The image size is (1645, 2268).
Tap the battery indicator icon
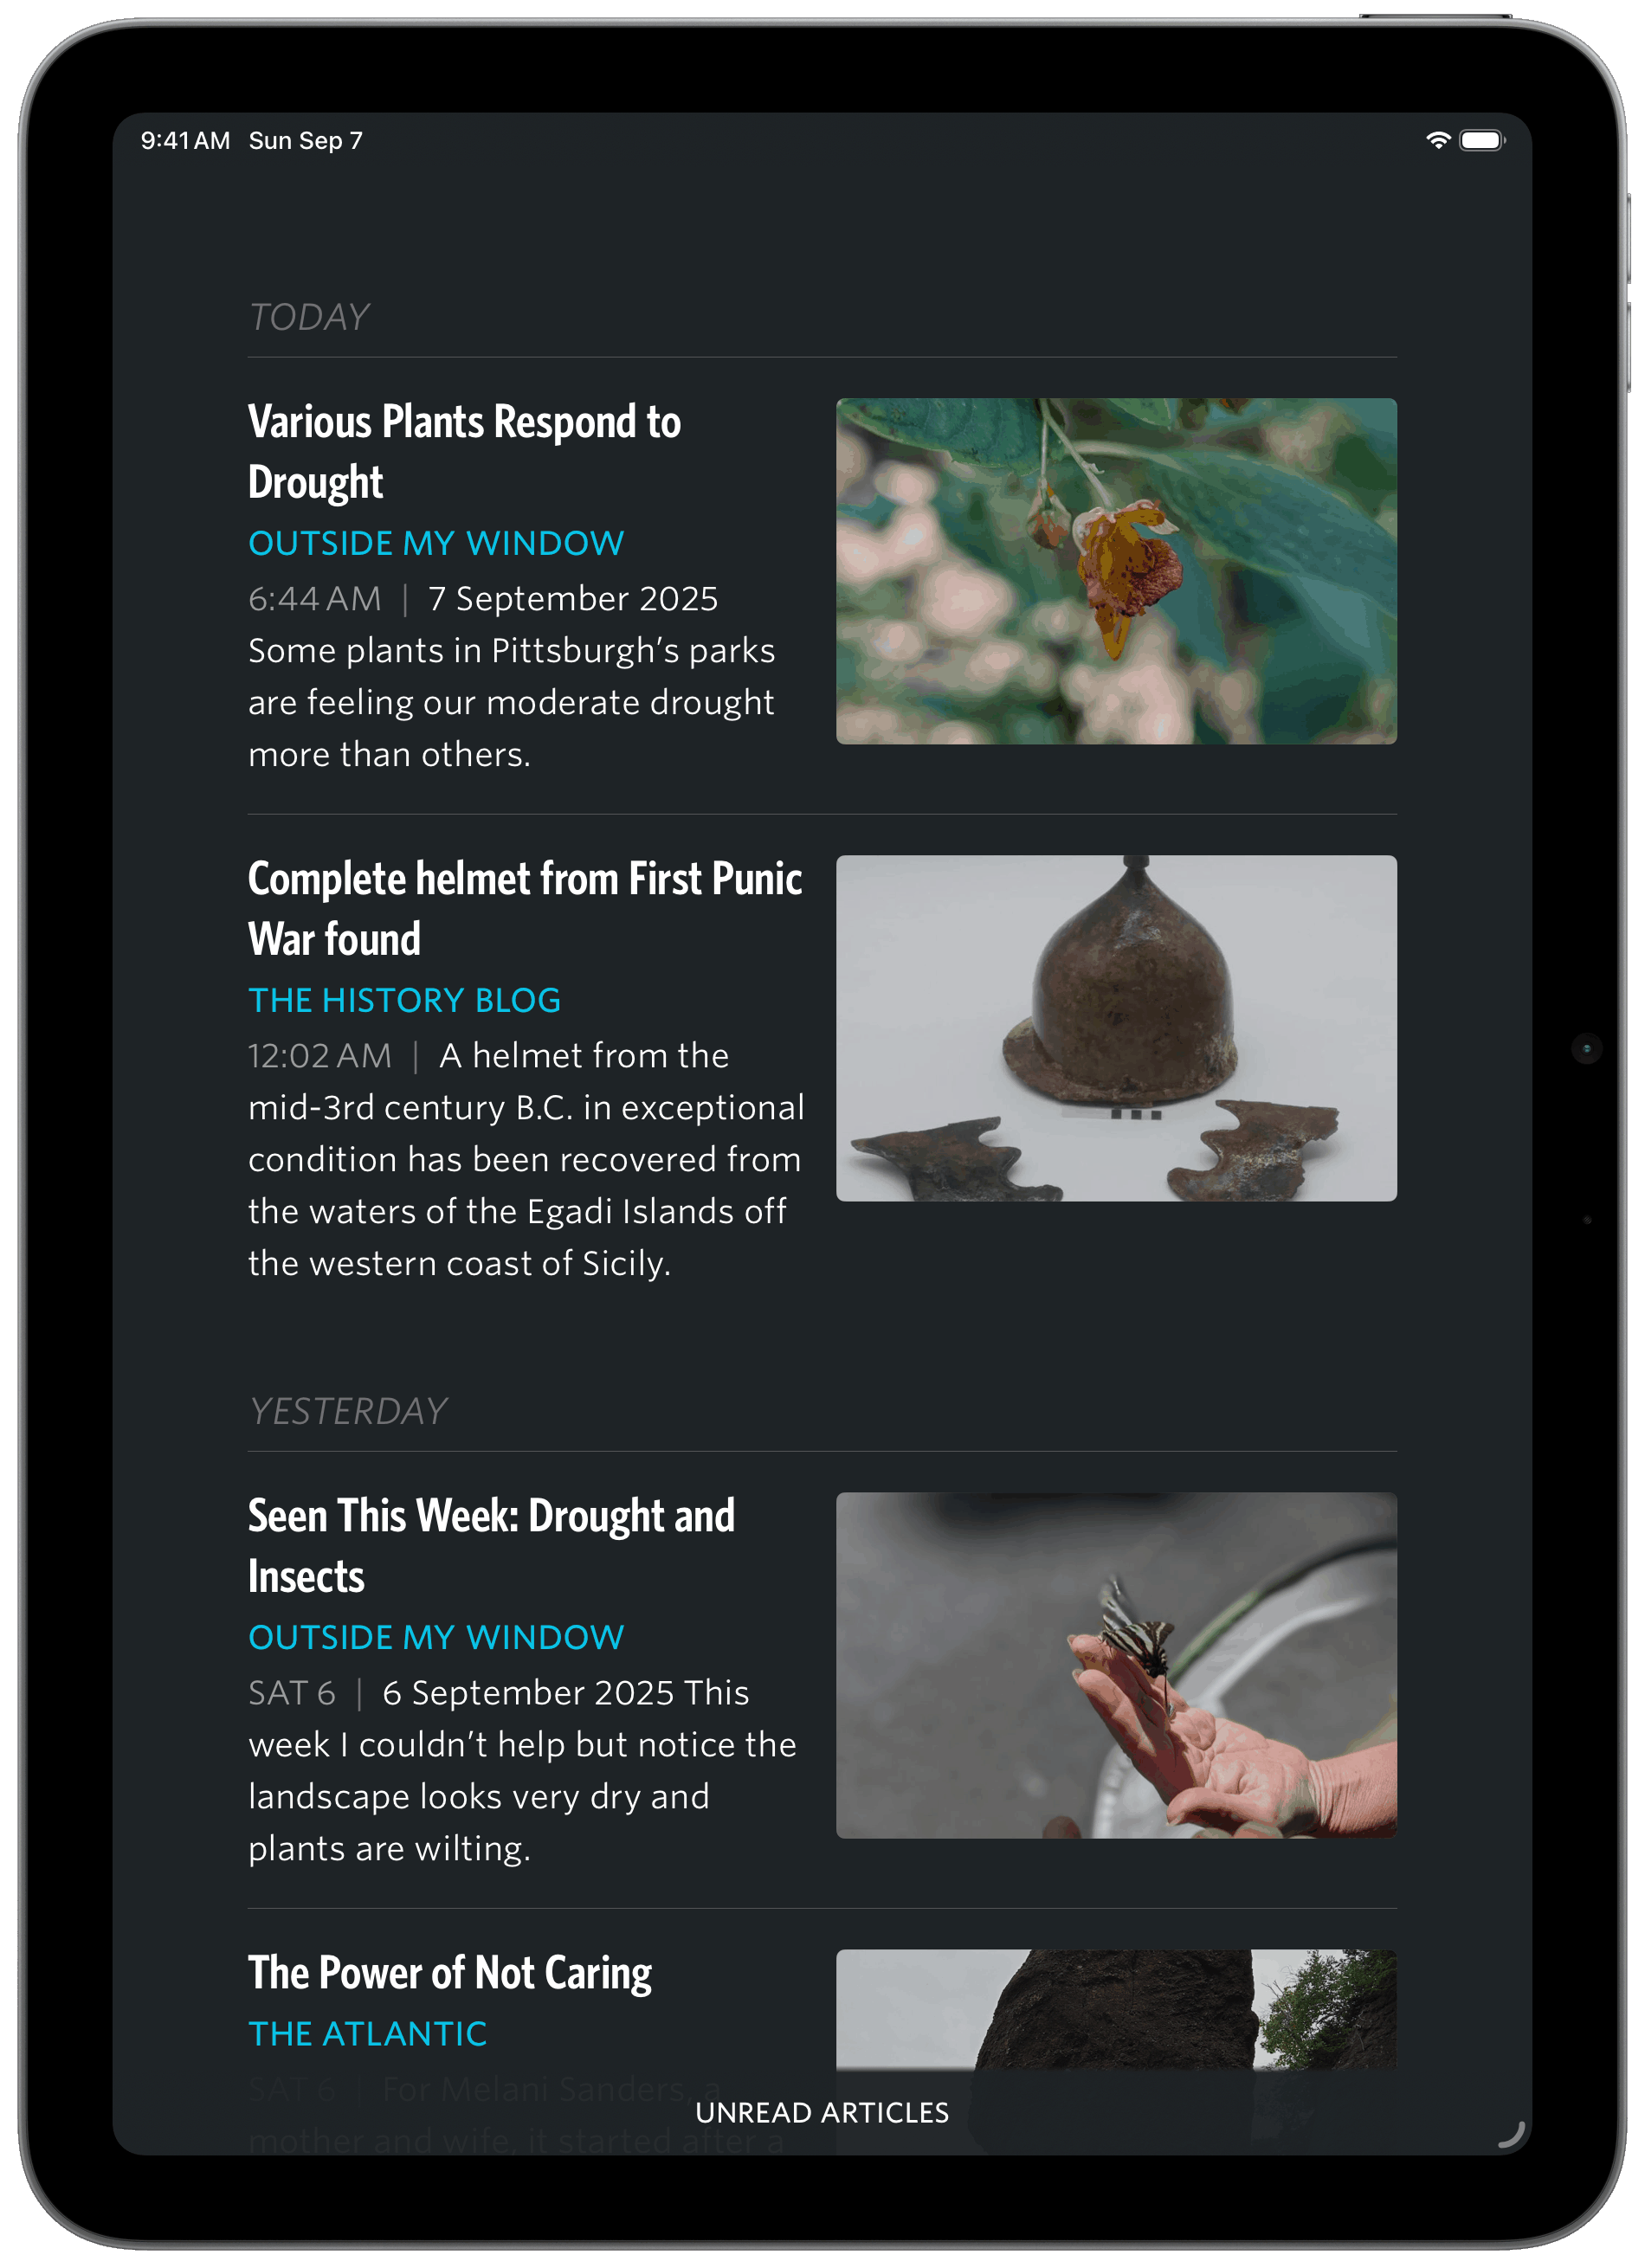(x=1482, y=141)
